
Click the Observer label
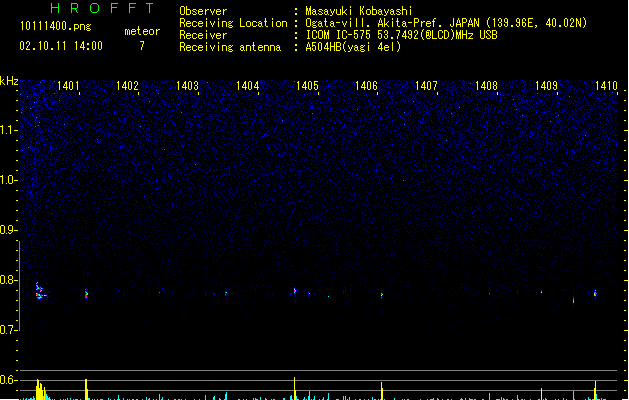click(x=203, y=11)
